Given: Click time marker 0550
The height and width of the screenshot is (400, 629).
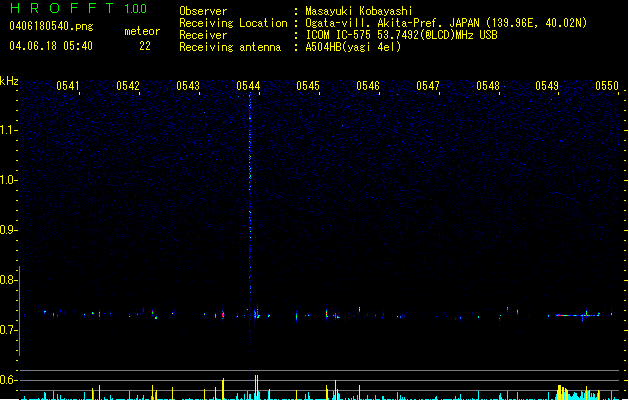Looking at the screenshot, I should [607, 86].
